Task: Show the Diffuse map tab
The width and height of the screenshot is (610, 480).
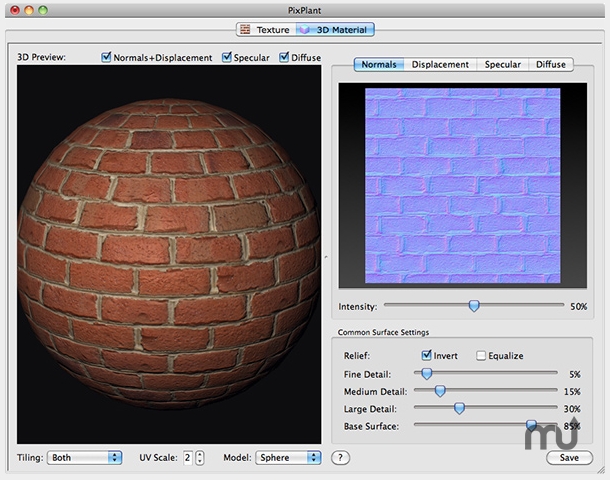Action: coord(550,65)
